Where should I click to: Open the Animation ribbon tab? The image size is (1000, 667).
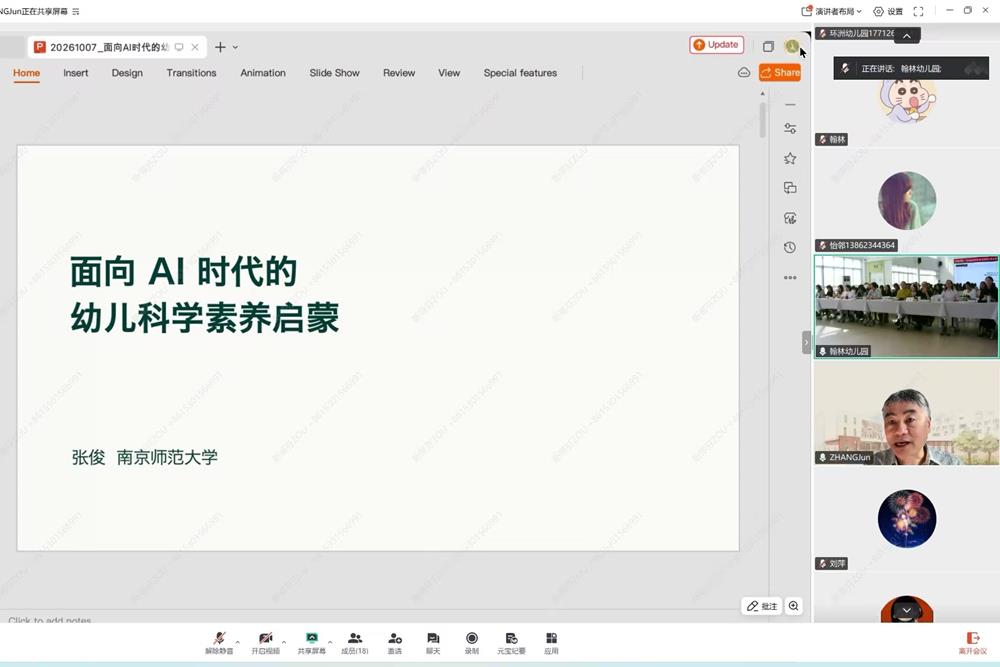[x=263, y=73]
